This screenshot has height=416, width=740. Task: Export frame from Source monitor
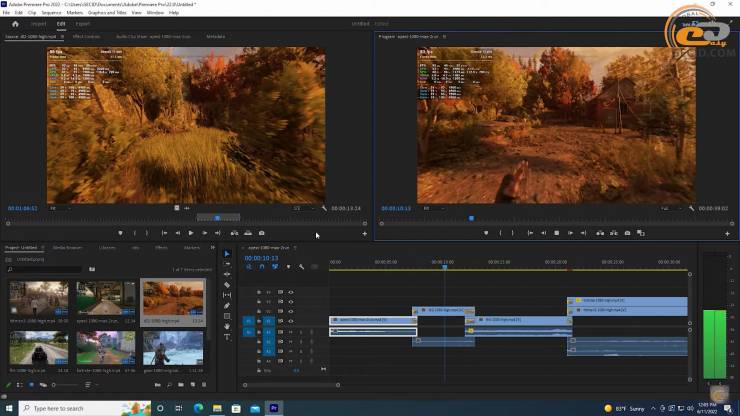tap(261, 233)
